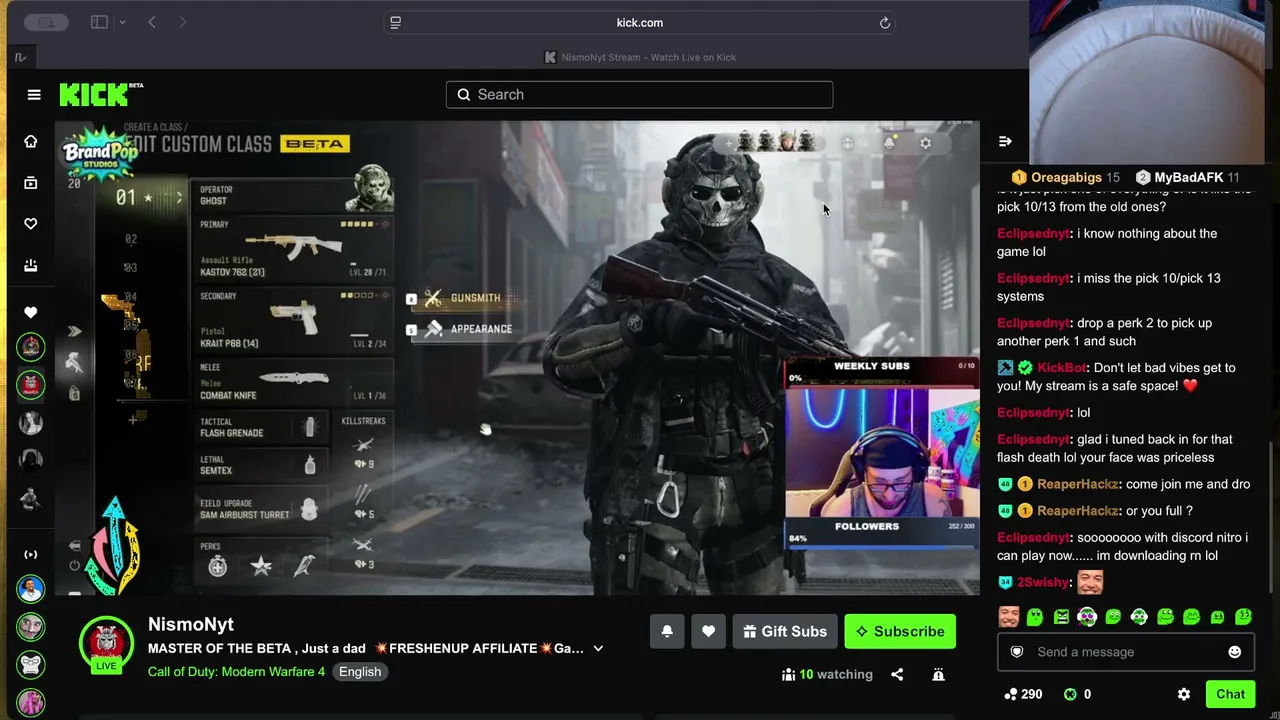The width and height of the screenshot is (1280, 720).
Task: Open the pinned tab in Safari tab bar
Action: pos(20,57)
